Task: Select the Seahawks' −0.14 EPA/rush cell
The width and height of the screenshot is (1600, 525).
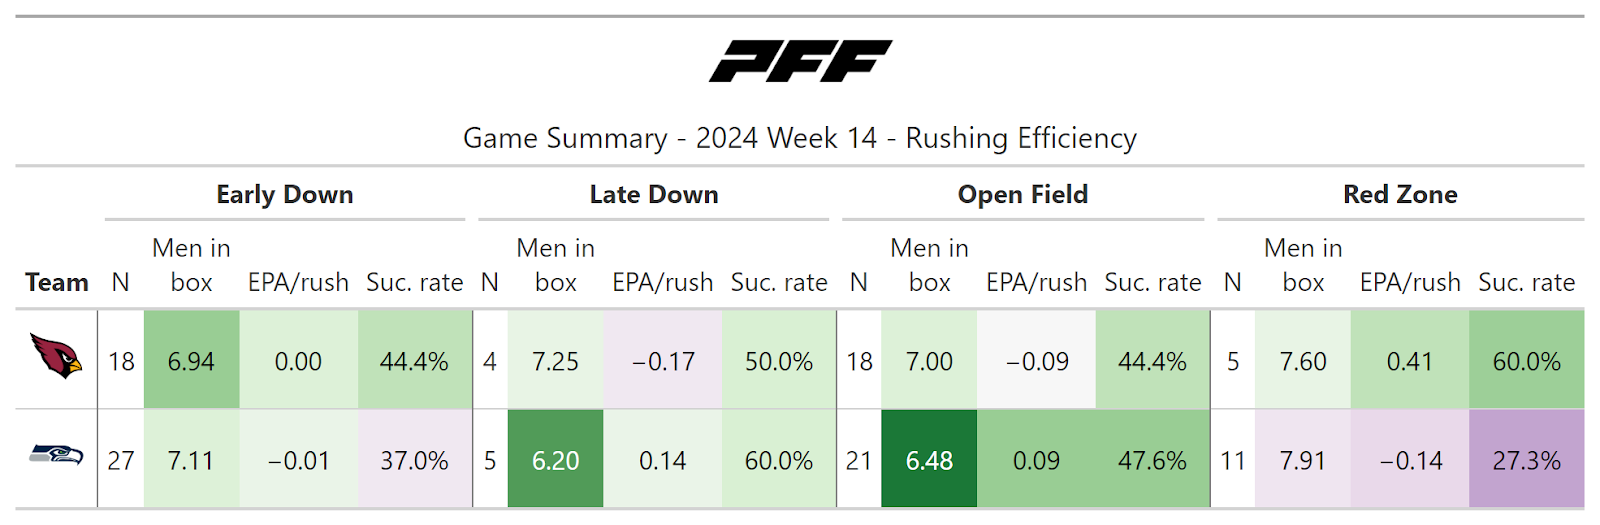Action: (x=1410, y=460)
